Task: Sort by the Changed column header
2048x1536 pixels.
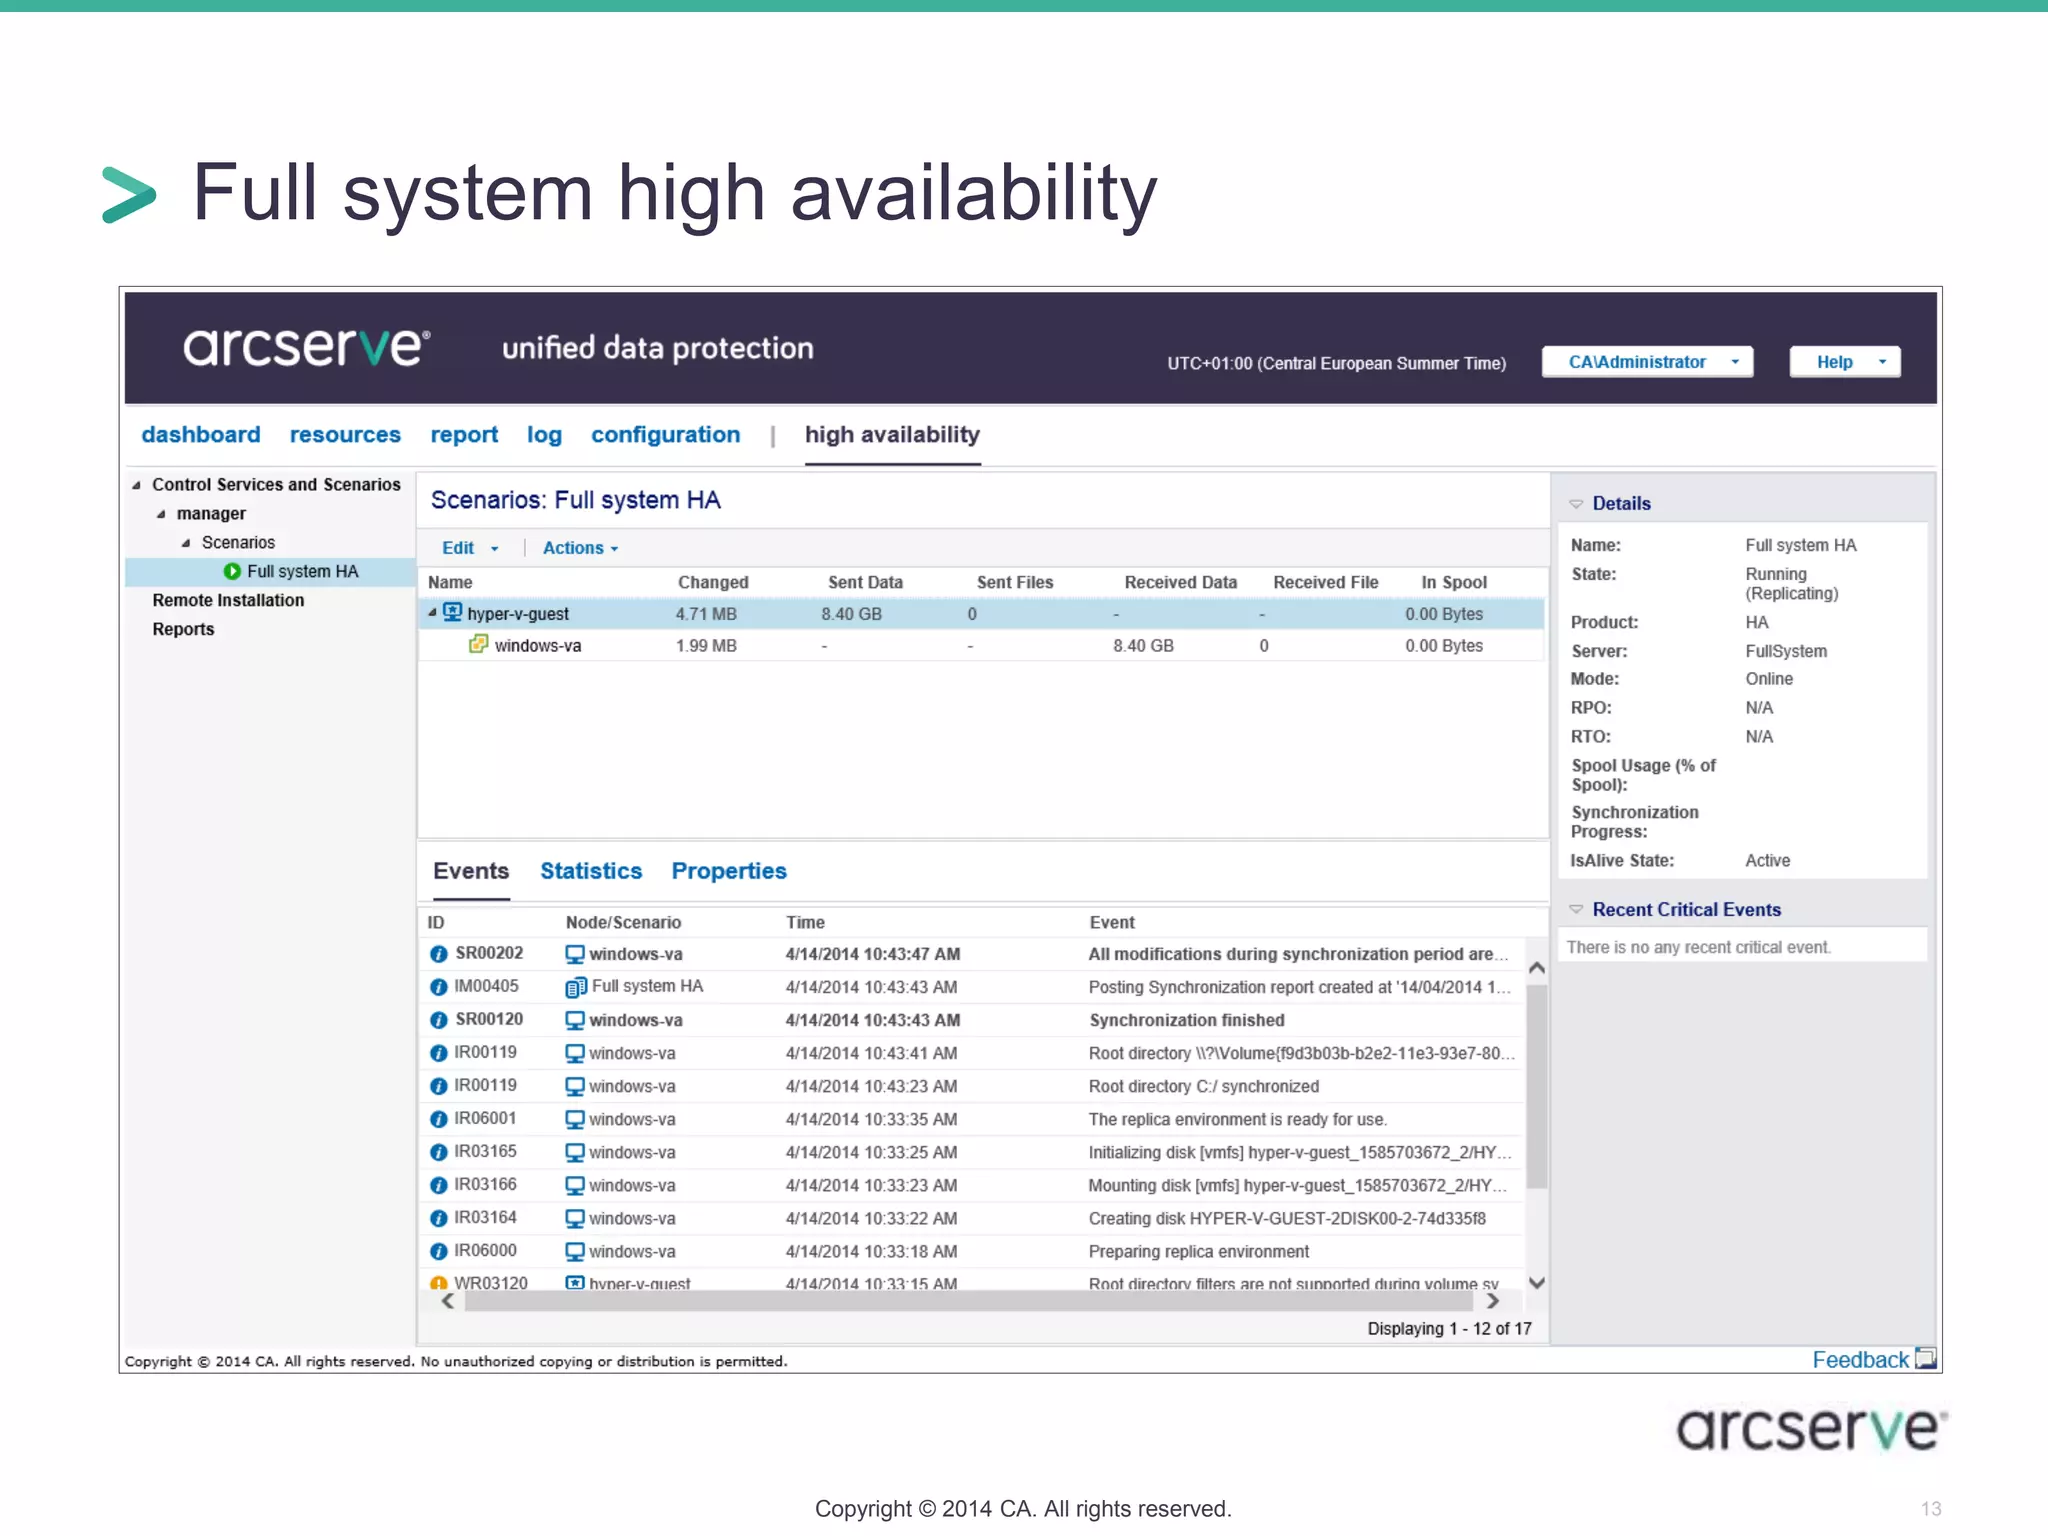Action: coord(713,582)
